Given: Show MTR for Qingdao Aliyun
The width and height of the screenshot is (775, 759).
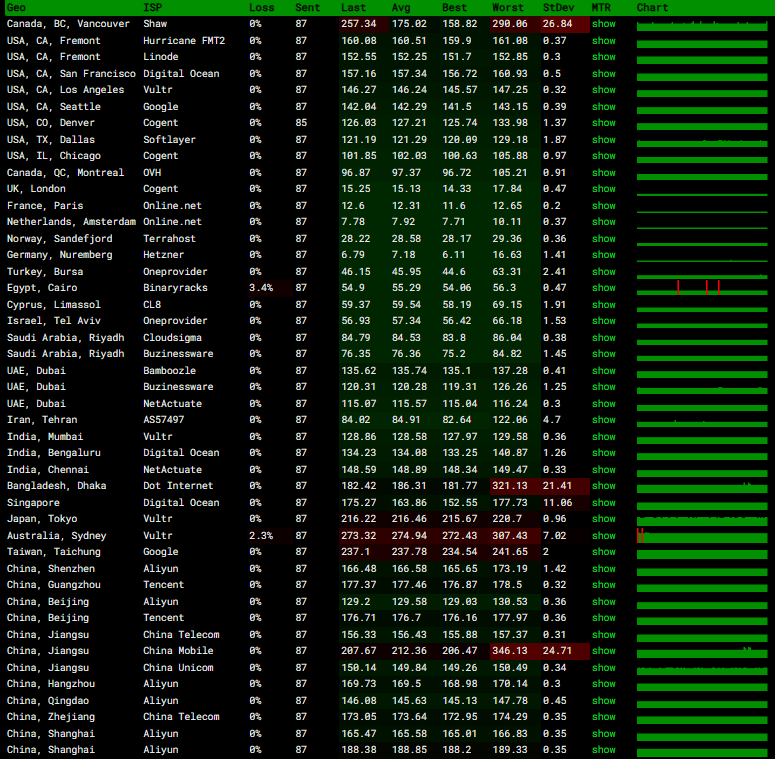Looking at the screenshot, I should 603,701.
